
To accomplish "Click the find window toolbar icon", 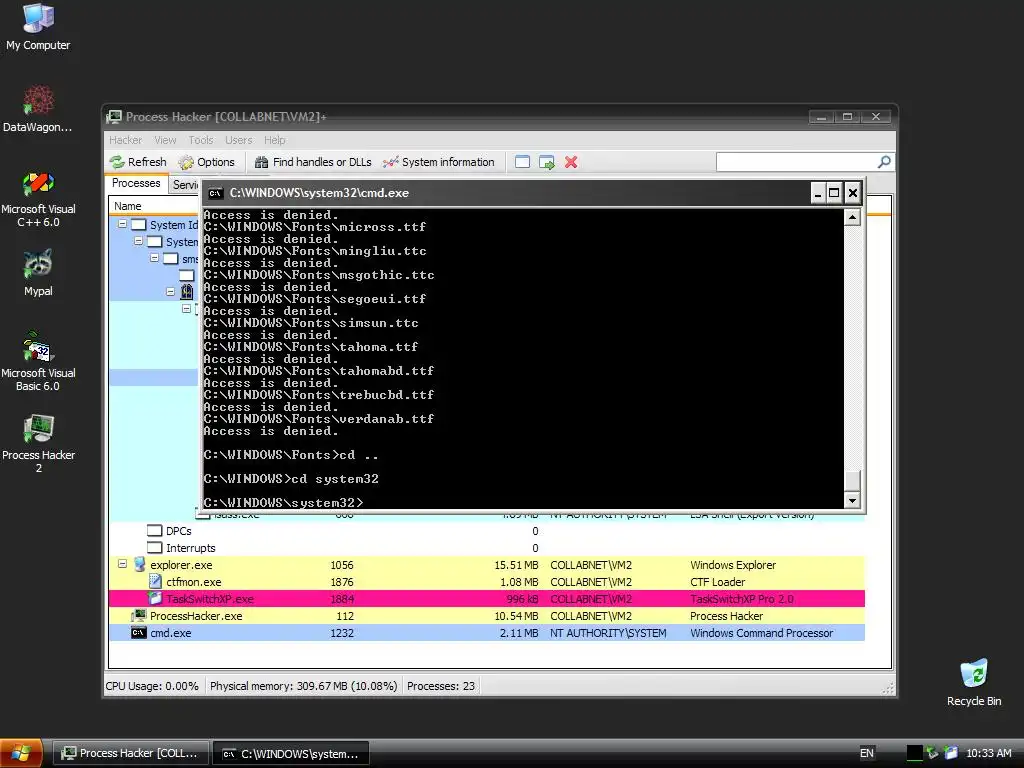I will click(522, 162).
